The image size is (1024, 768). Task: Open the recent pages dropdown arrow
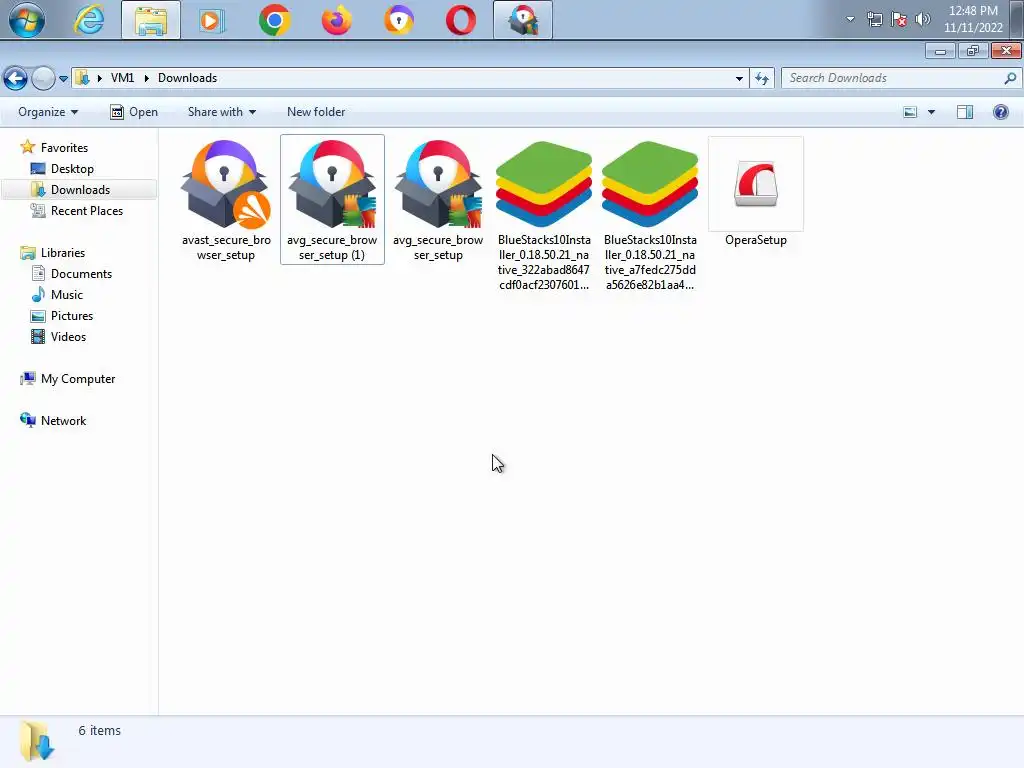click(x=63, y=78)
